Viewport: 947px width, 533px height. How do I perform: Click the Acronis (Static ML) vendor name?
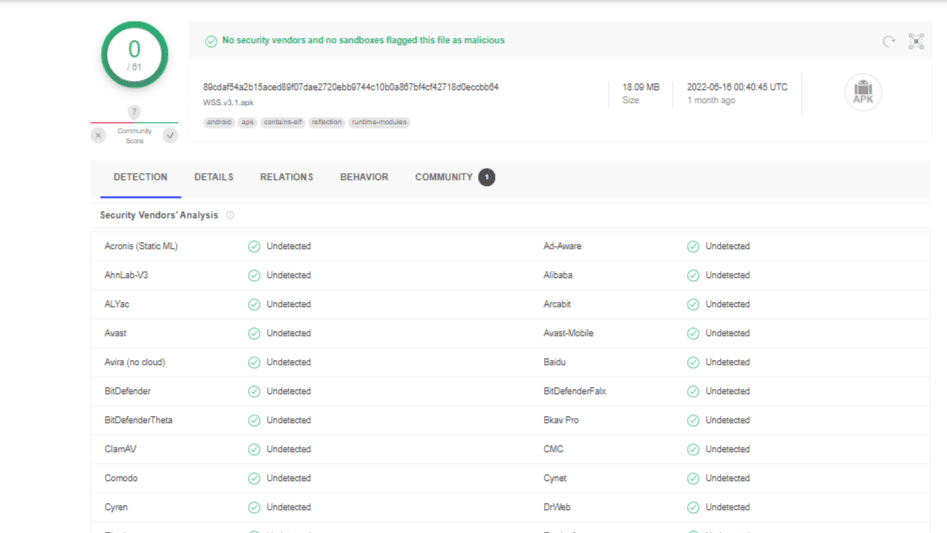coord(141,246)
